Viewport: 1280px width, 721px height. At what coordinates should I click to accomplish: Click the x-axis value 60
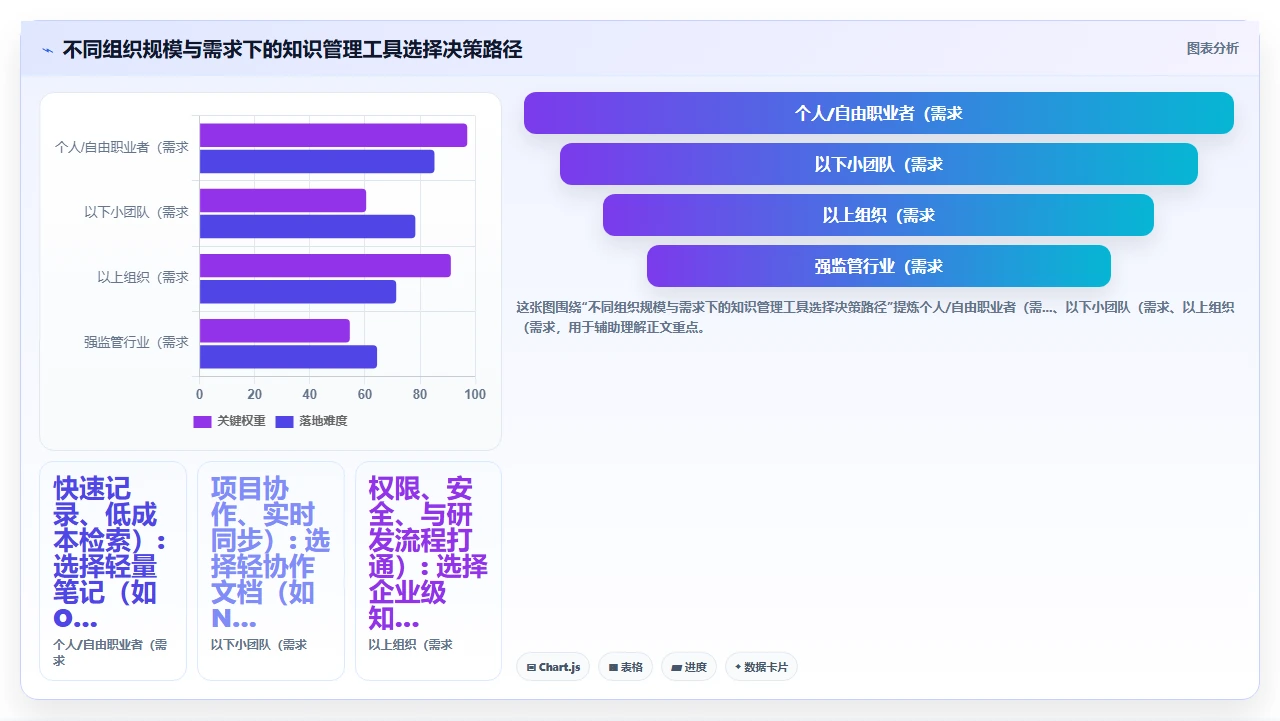click(365, 394)
